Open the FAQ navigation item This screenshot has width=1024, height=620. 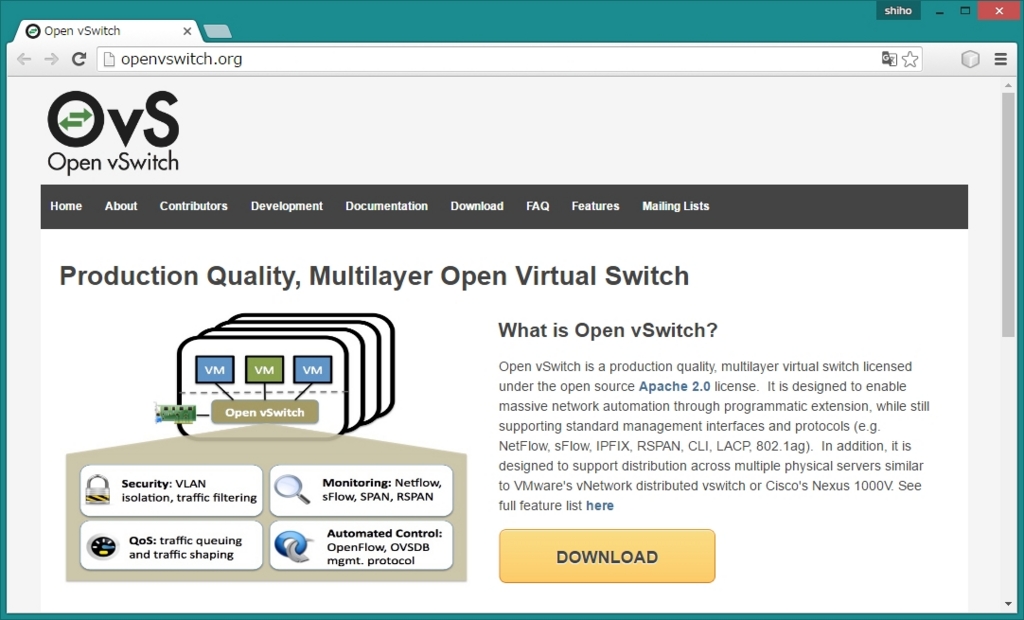click(537, 206)
